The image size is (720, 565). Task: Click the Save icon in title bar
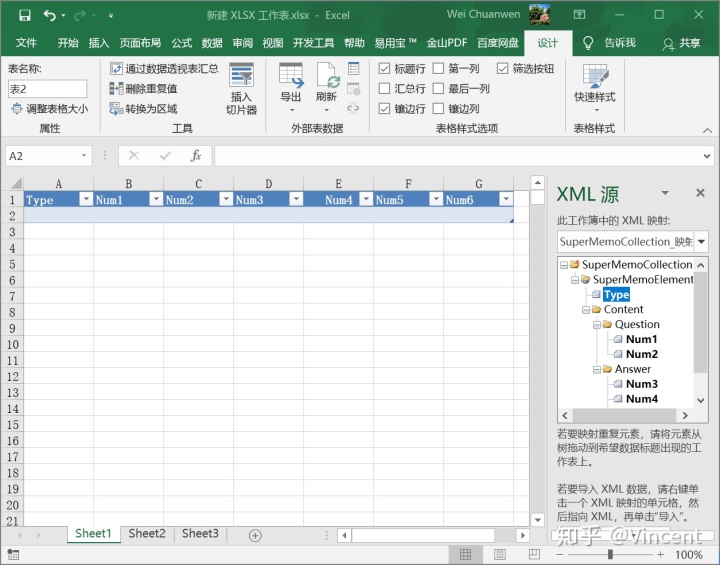click(x=25, y=16)
